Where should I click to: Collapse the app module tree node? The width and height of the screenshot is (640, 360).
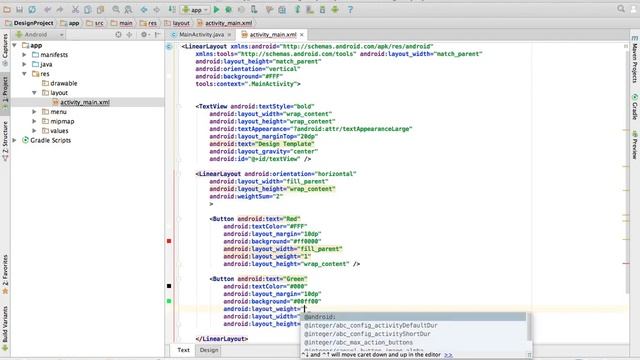(15, 45)
